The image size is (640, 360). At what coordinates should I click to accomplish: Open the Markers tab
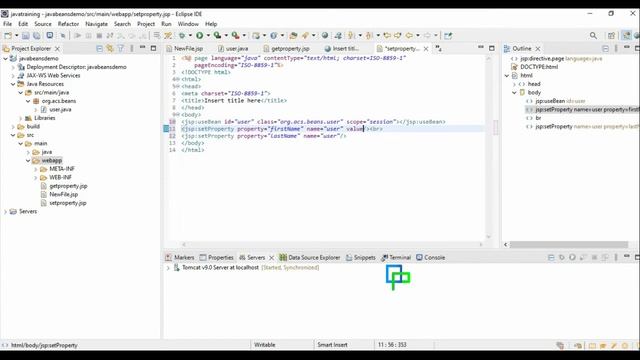(x=180, y=258)
